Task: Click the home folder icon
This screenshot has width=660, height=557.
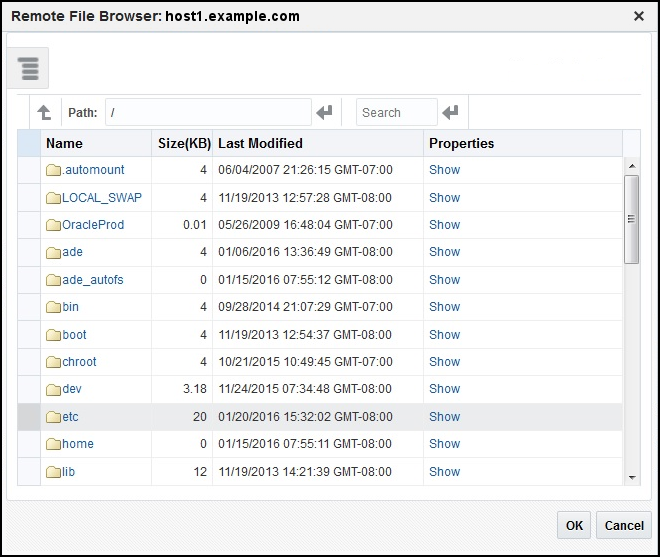Action: 54,444
